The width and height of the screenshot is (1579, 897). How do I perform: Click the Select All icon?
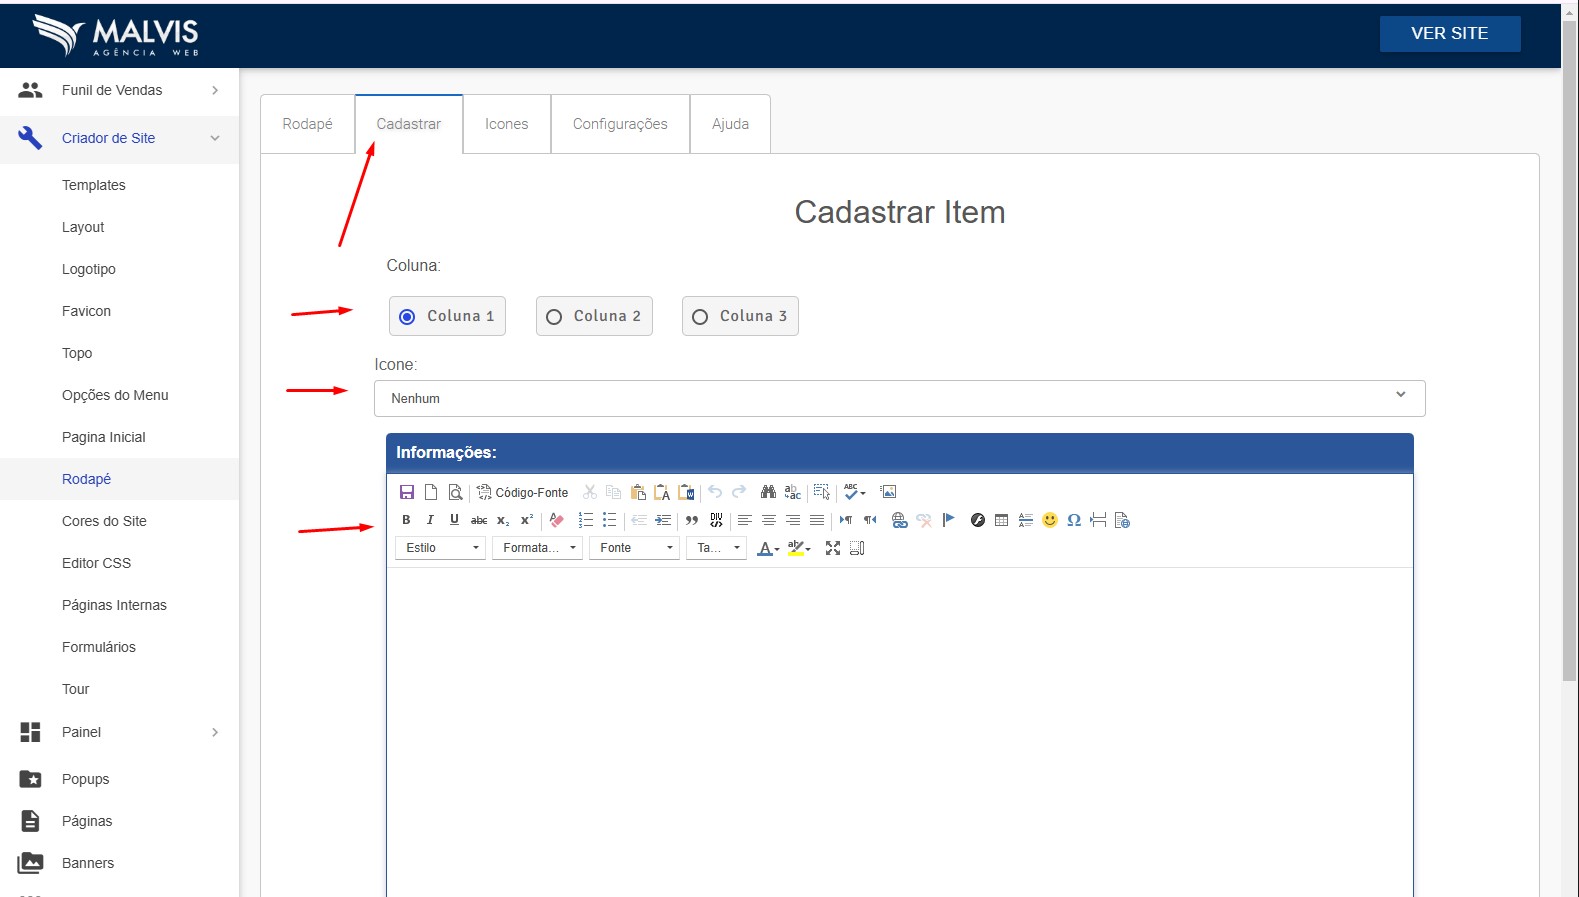(822, 492)
